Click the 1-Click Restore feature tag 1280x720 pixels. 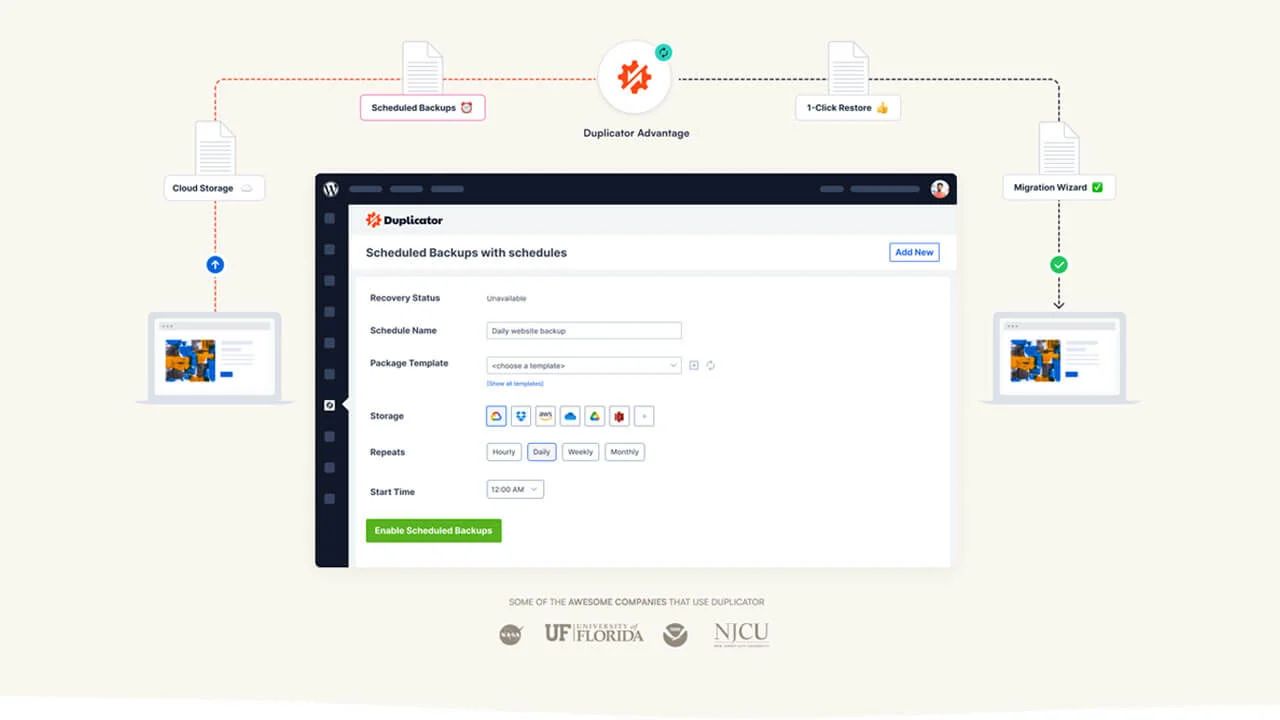coord(848,108)
